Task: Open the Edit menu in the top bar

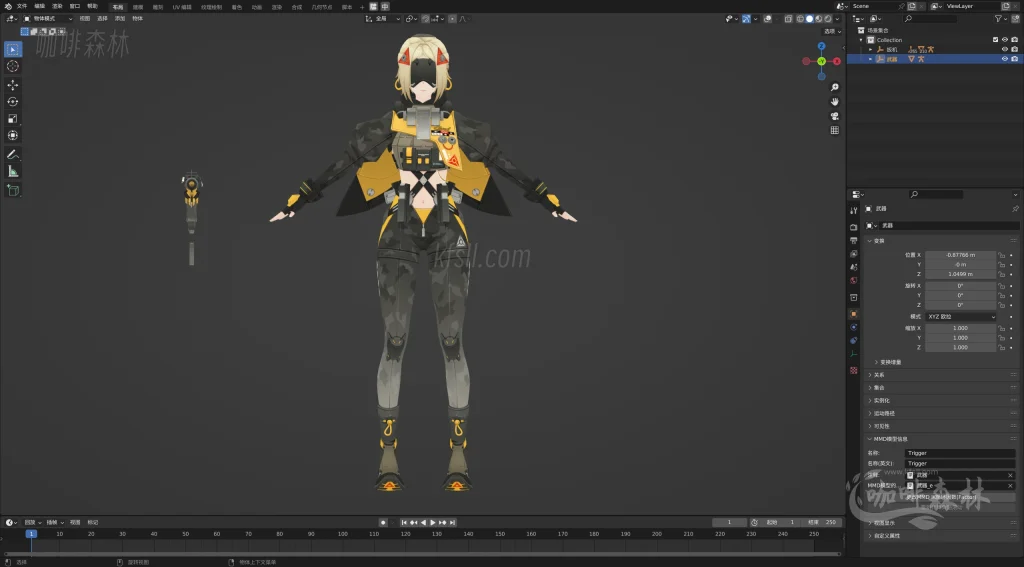Action: click(39, 6)
